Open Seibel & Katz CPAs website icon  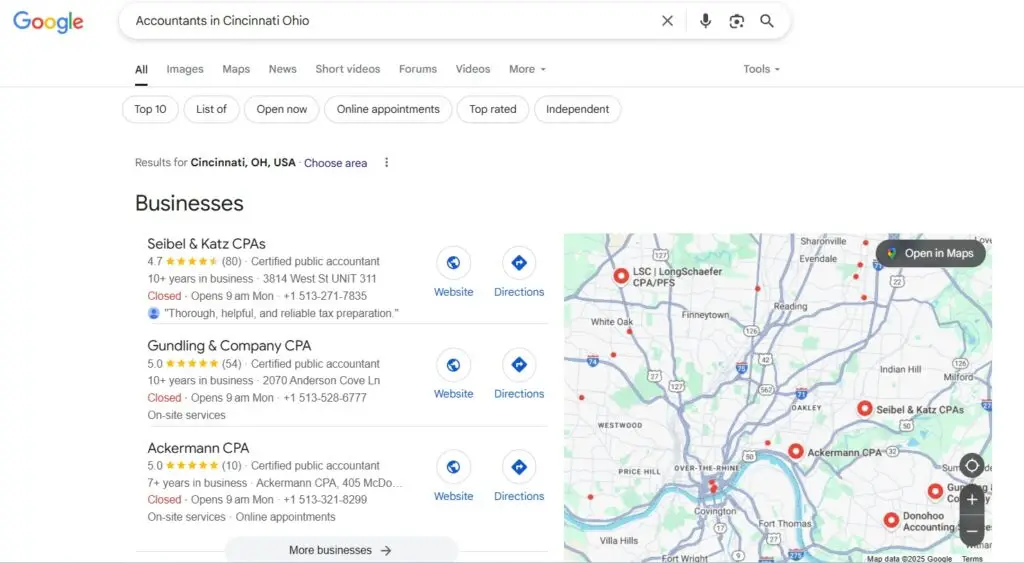tap(453, 263)
